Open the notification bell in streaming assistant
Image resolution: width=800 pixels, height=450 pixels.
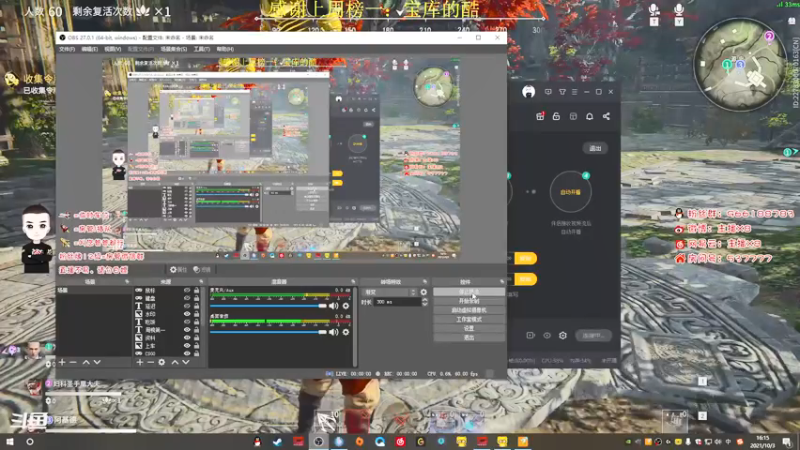(589, 116)
